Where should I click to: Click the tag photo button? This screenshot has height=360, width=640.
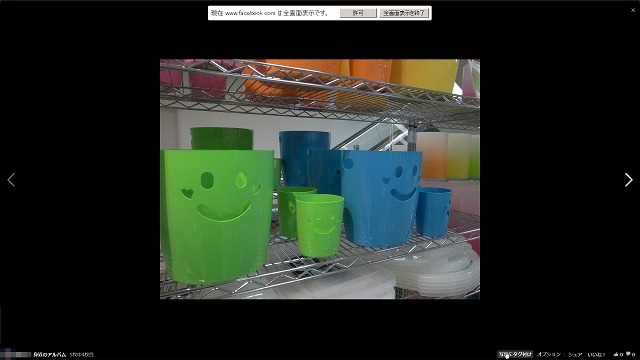tap(515, 354)
